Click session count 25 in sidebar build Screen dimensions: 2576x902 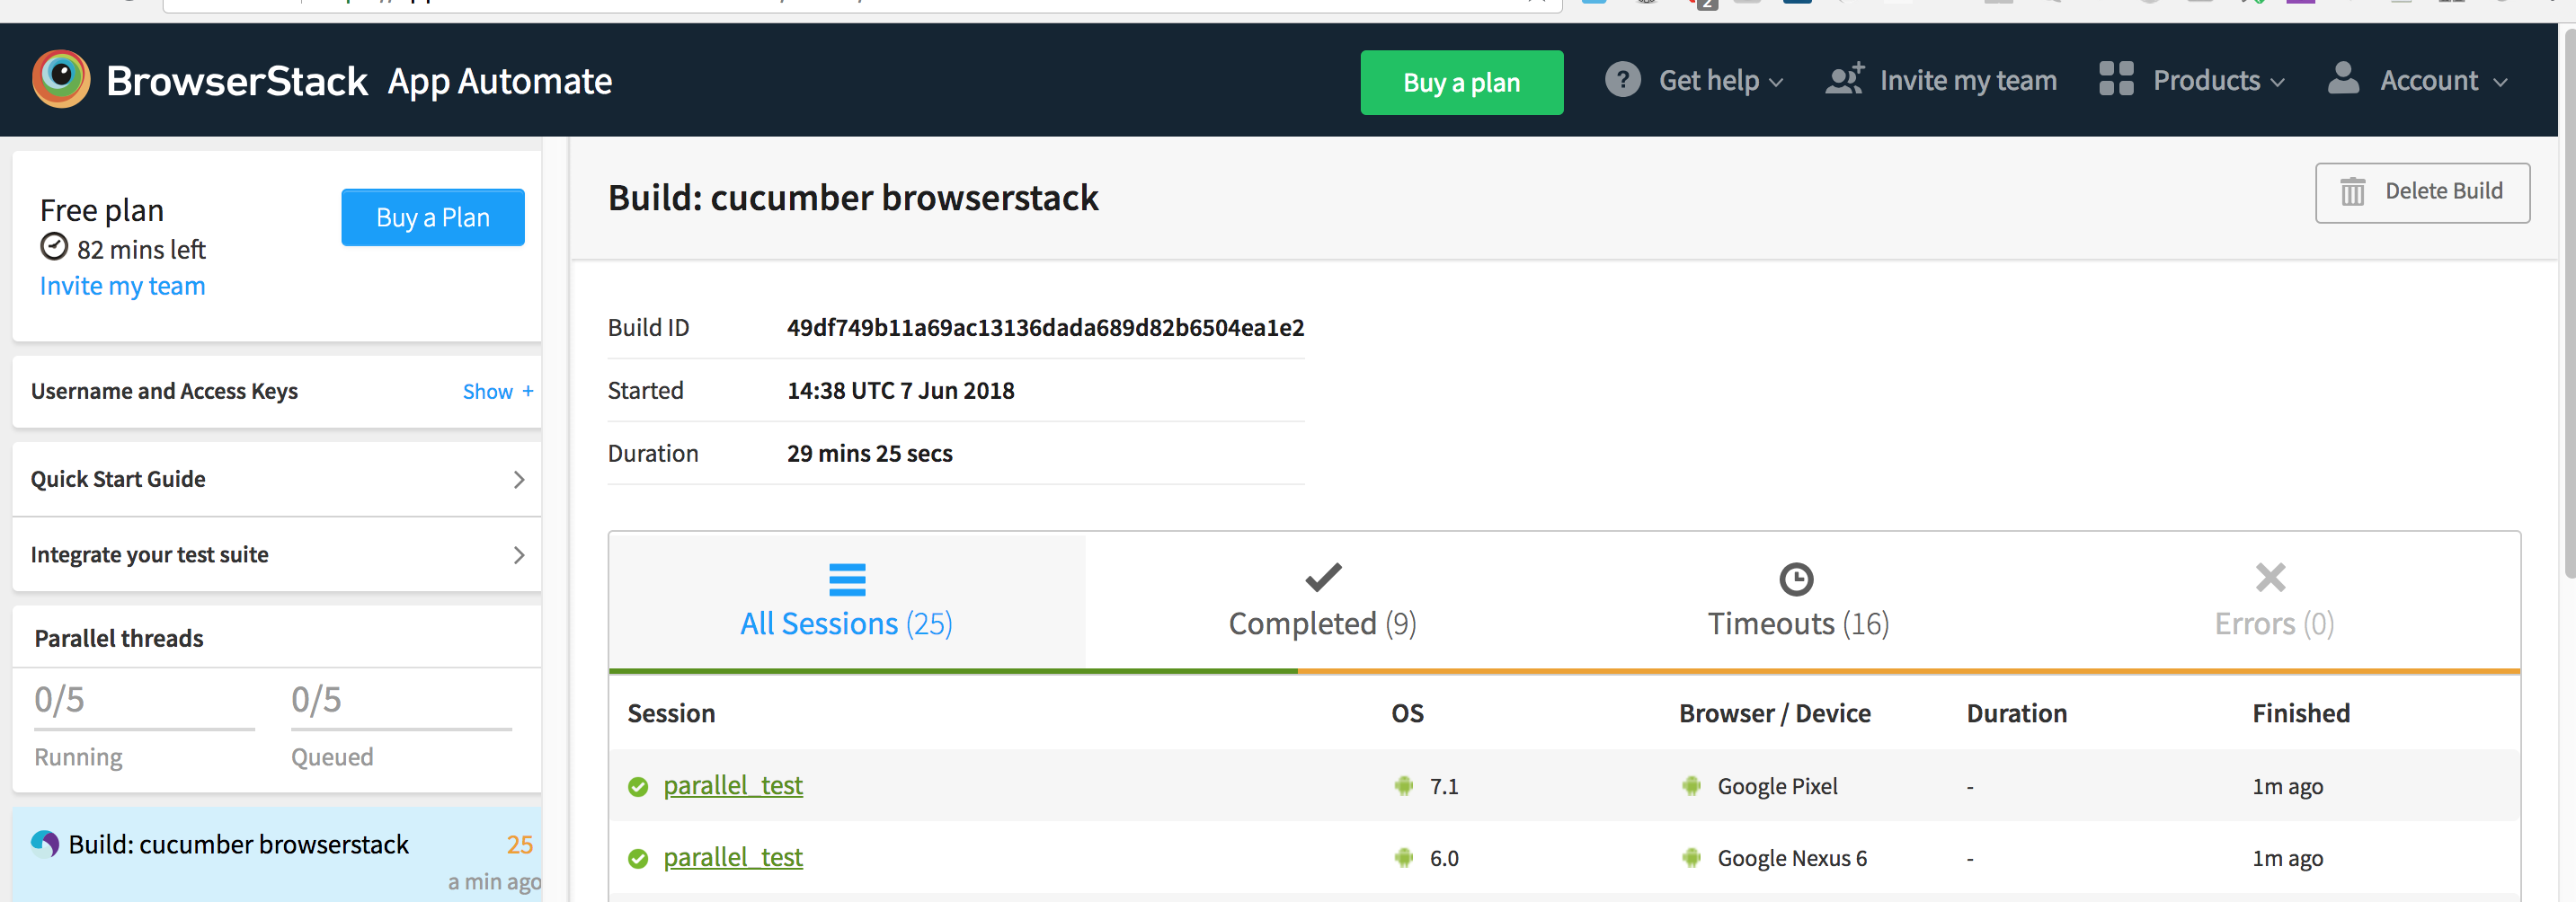519,845
